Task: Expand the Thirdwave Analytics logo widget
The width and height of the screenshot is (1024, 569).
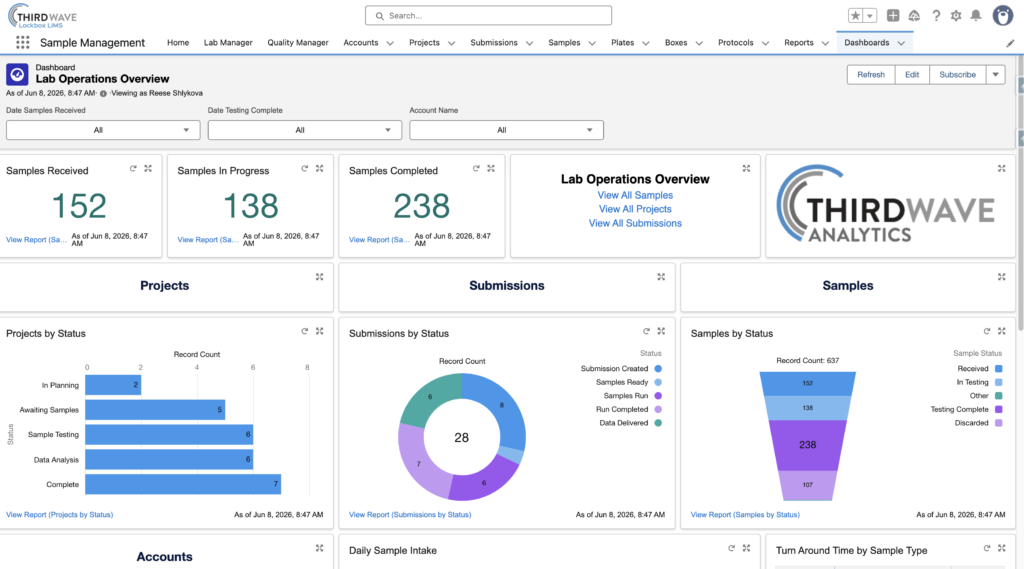Action: click(1002, 169)
